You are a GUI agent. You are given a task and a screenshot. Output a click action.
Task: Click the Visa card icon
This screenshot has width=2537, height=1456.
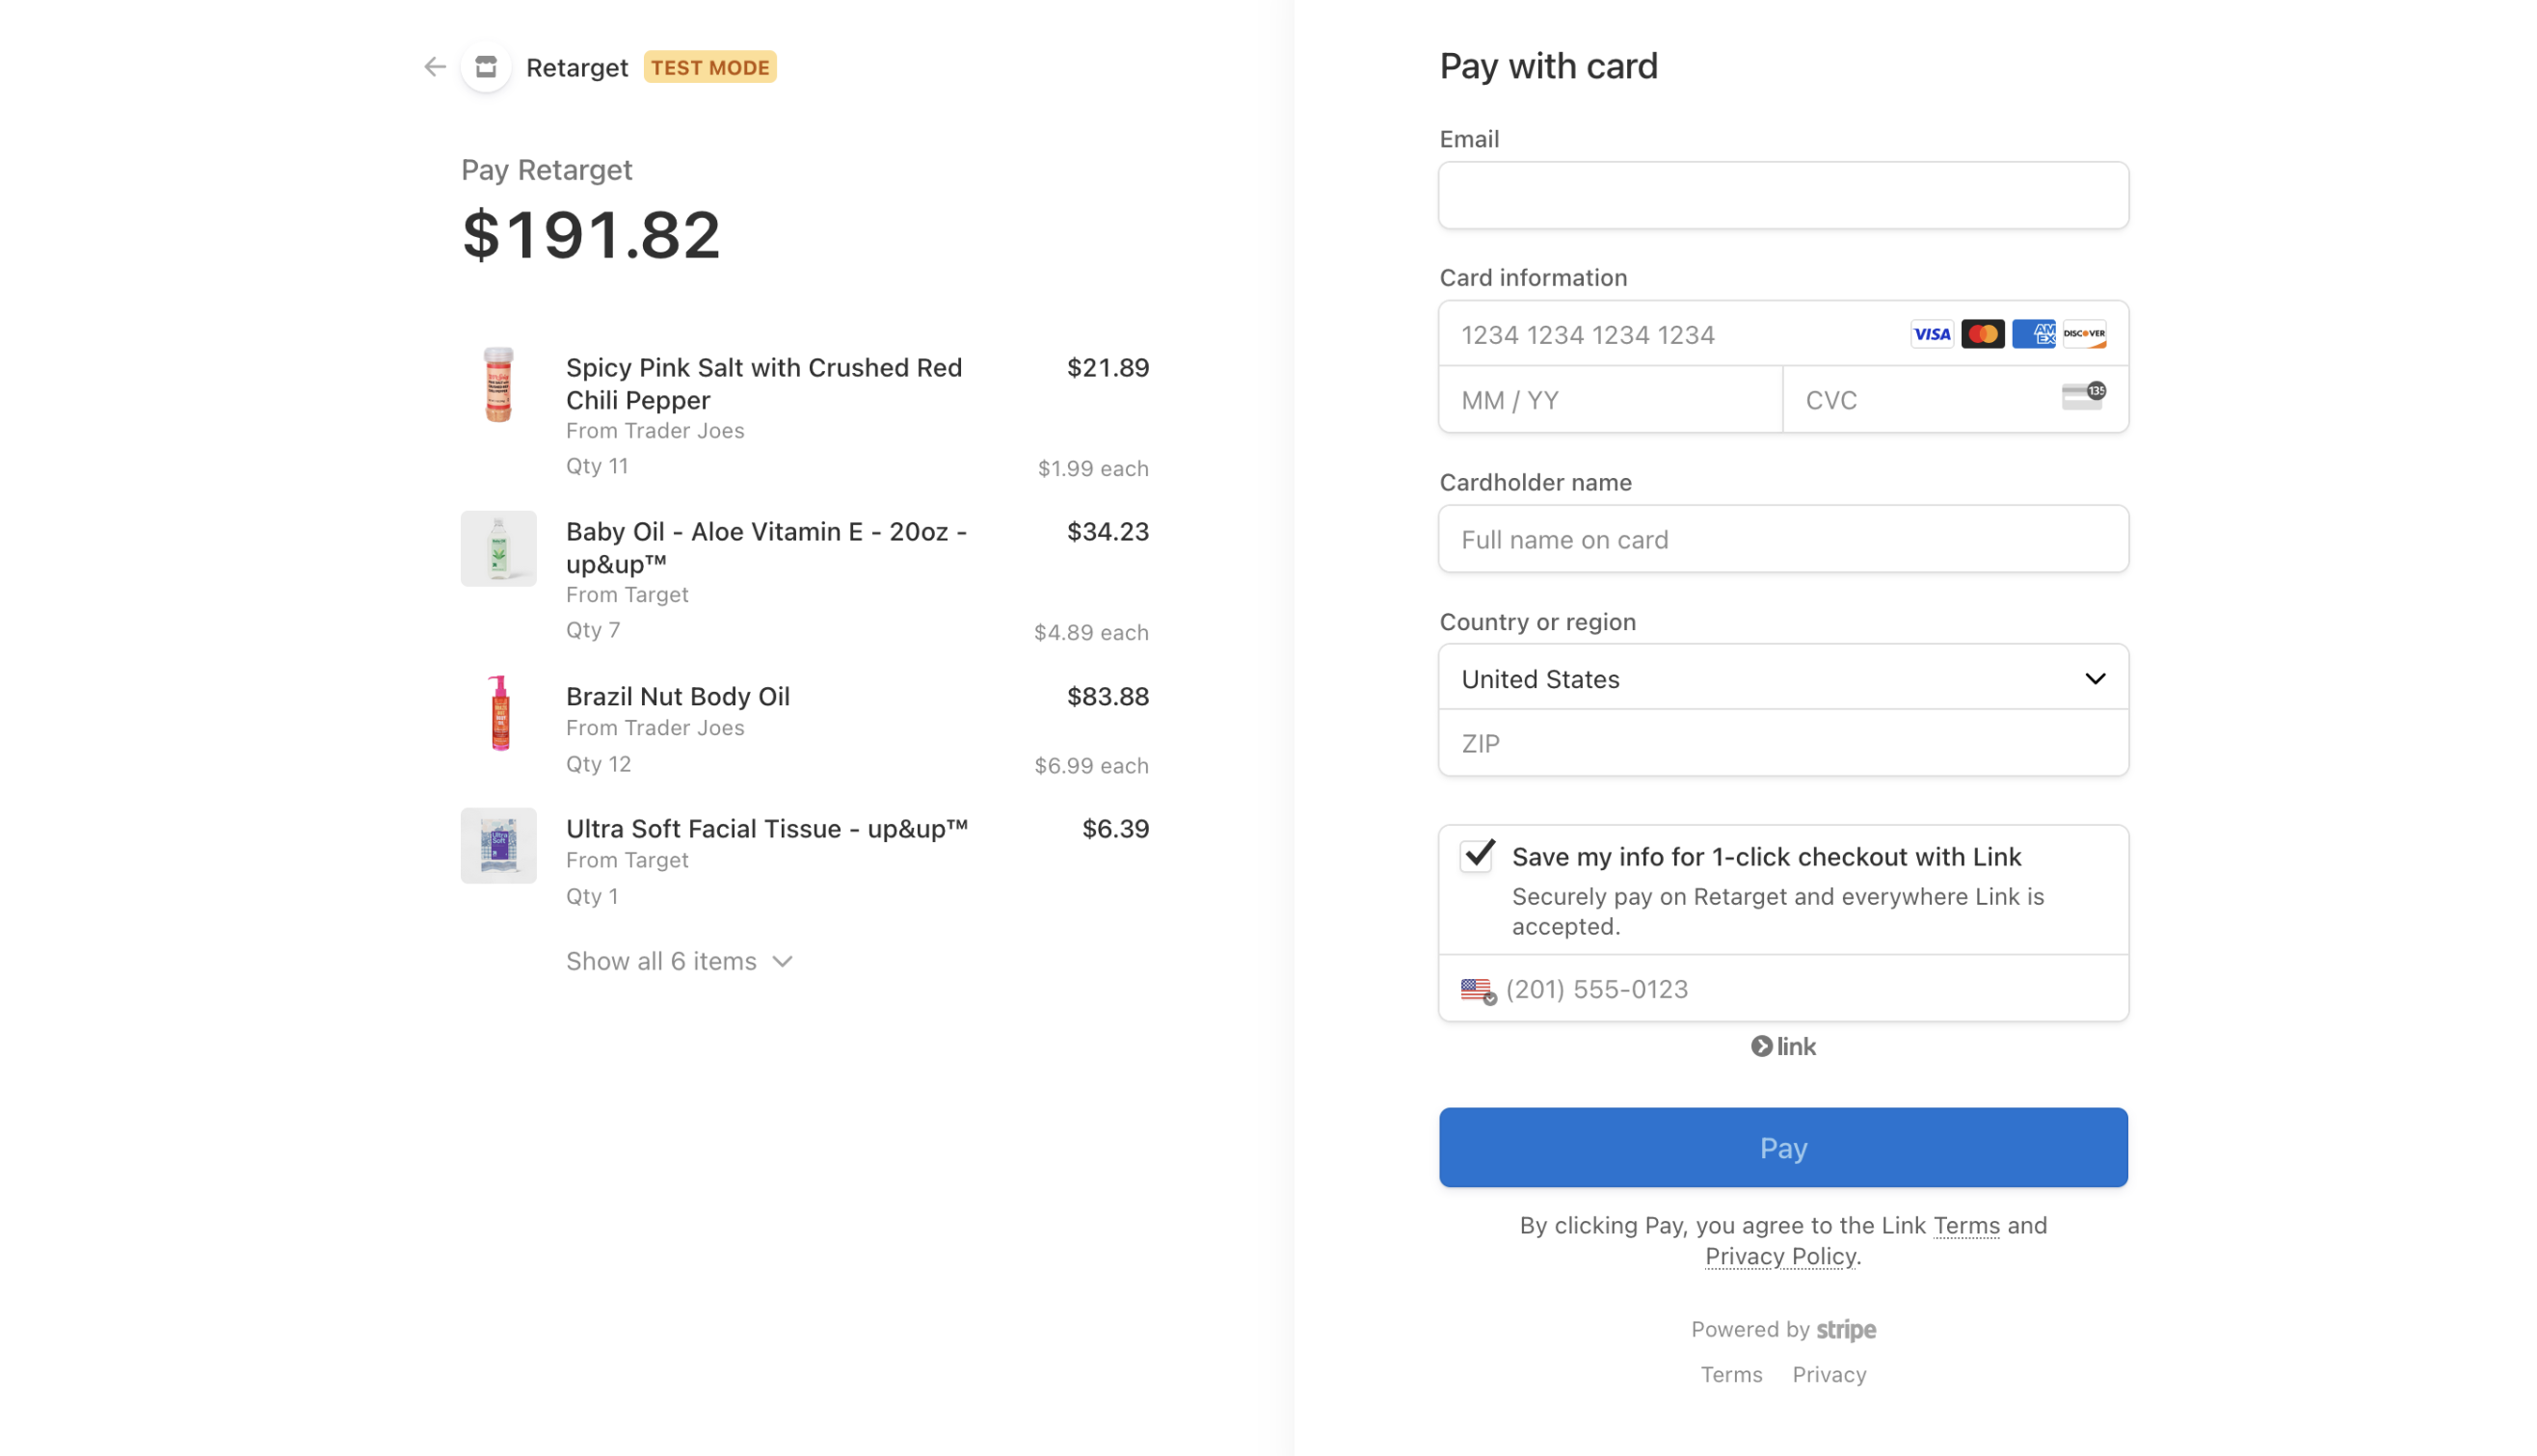coord(1931,334)
